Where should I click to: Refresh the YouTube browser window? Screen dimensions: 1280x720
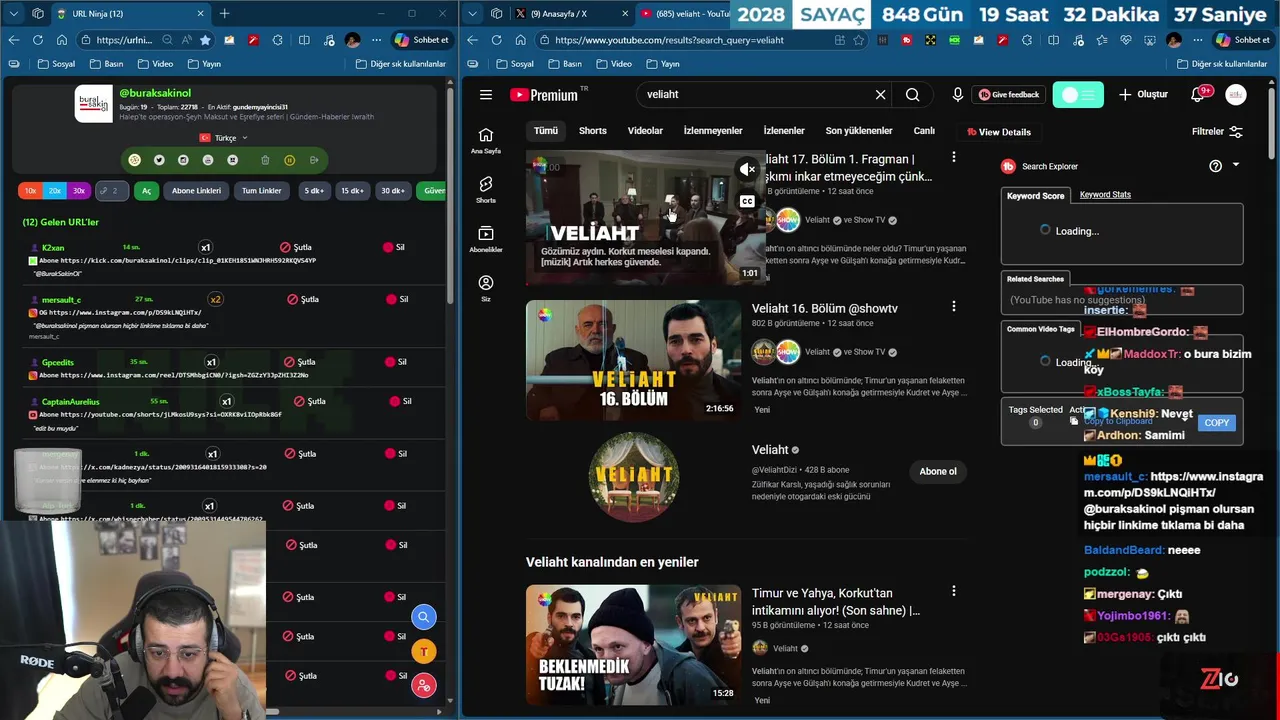tap(496, 40)
